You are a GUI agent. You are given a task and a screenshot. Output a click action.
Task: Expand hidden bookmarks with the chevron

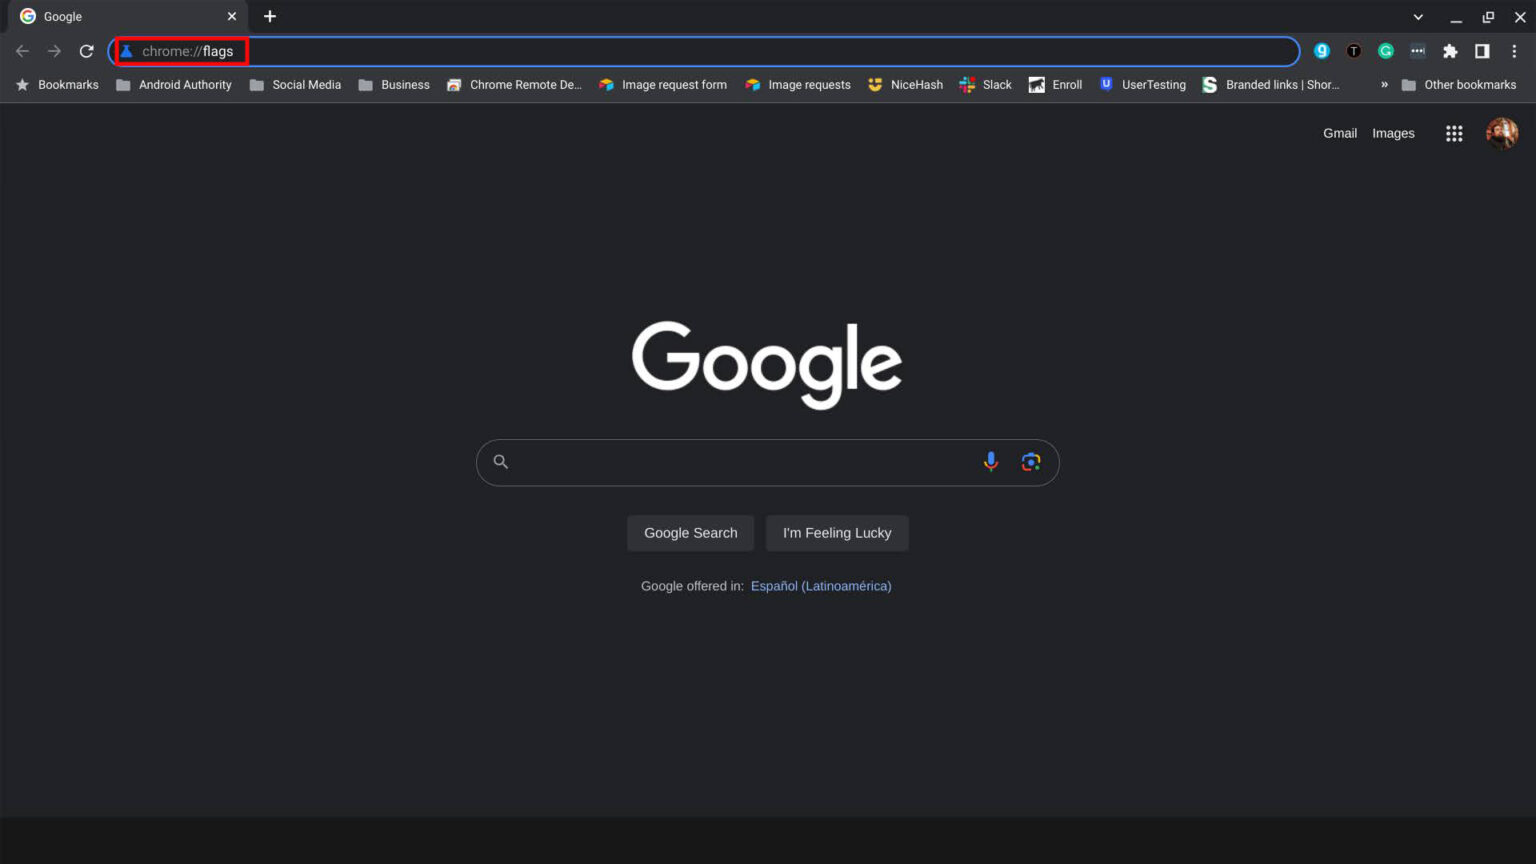pos(1383,85)
